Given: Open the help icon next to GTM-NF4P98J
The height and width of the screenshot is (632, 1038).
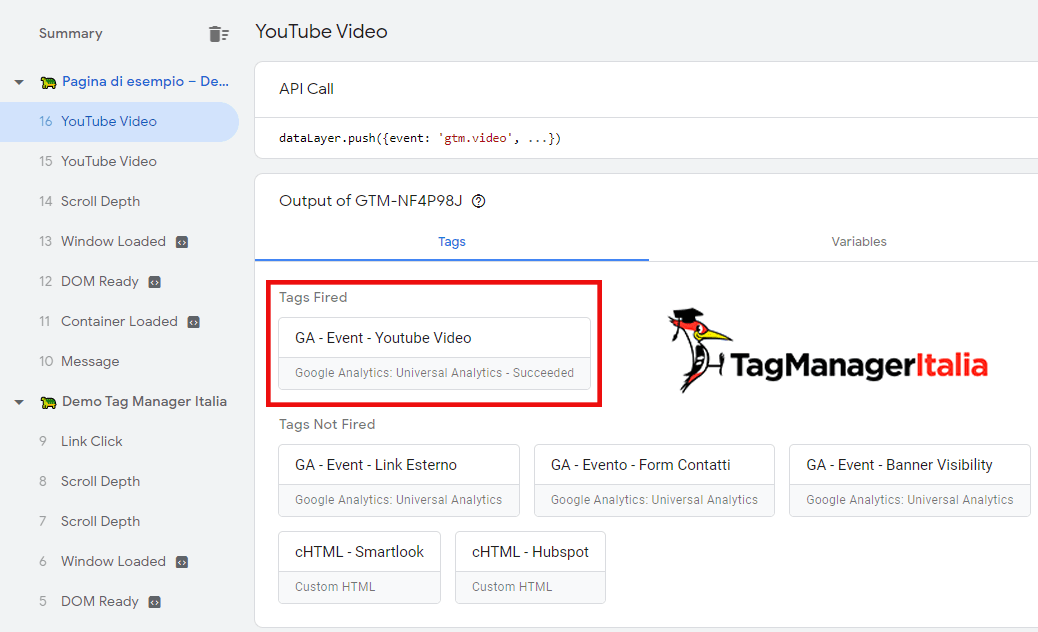Looking at the screenshot, I should coord(479,201).
